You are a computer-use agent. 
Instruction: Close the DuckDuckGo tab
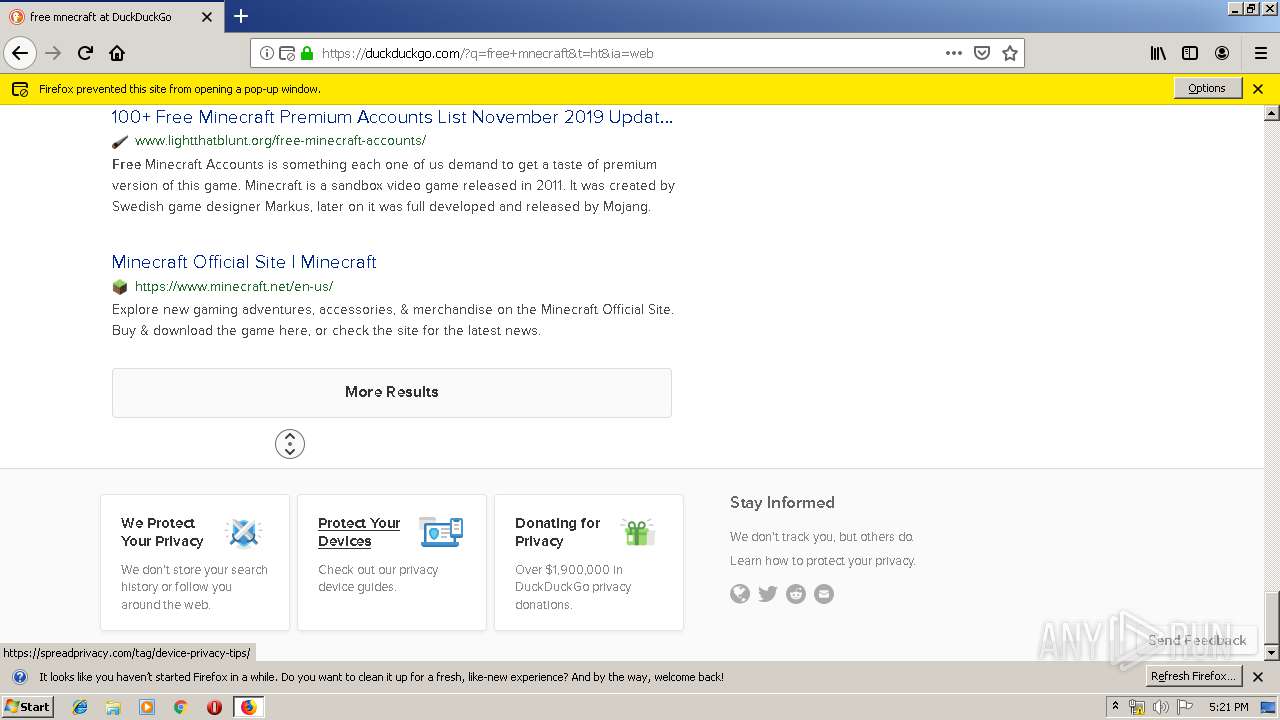205,17
